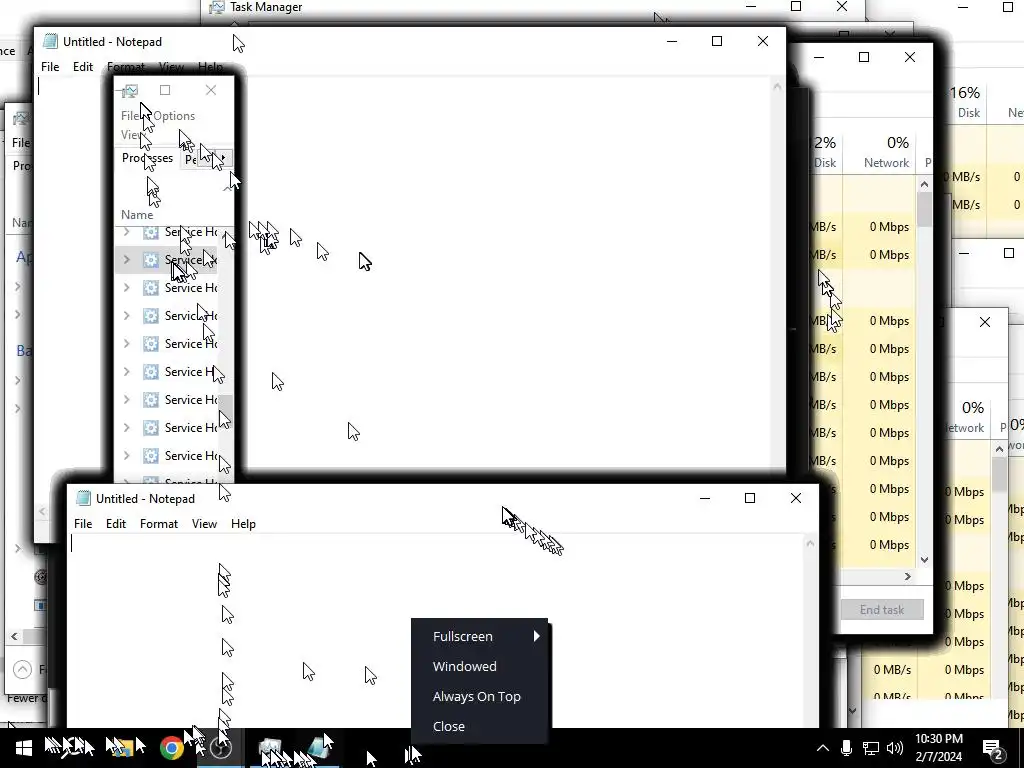
Task: Click horizontal scroll-right arrow above End task
Action: 908,576
